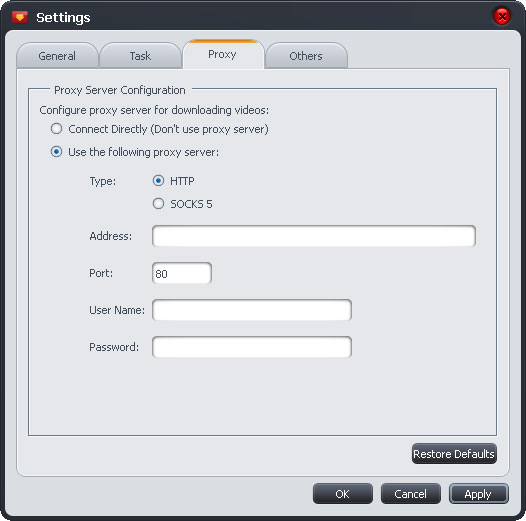Click 'Configure proxy server for downloading videos:' text

154,110
